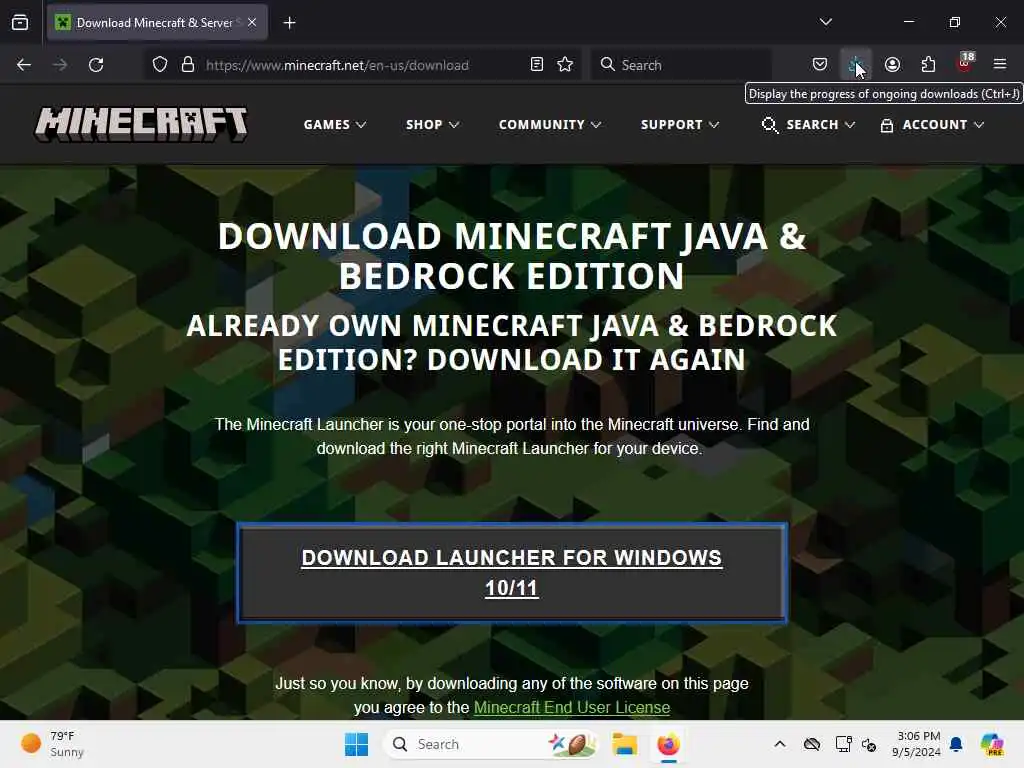Close the Download Minecraft & Server tab
The height and width of the screenshot is (768, 1024).
[x=252, y=22]
